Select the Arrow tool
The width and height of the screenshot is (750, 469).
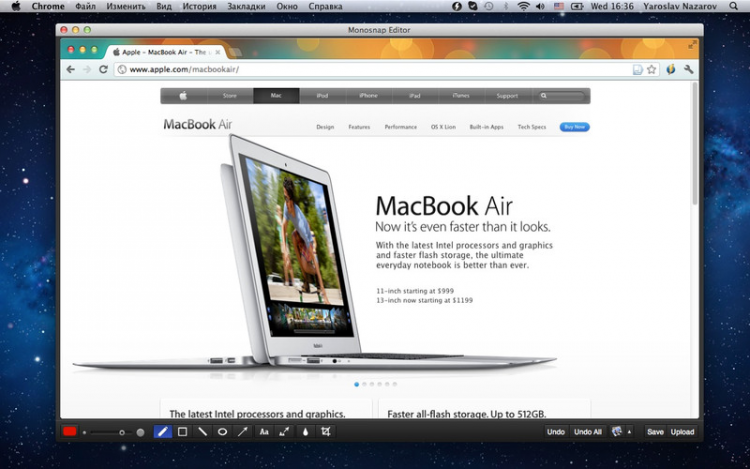[x=242, y=432]
